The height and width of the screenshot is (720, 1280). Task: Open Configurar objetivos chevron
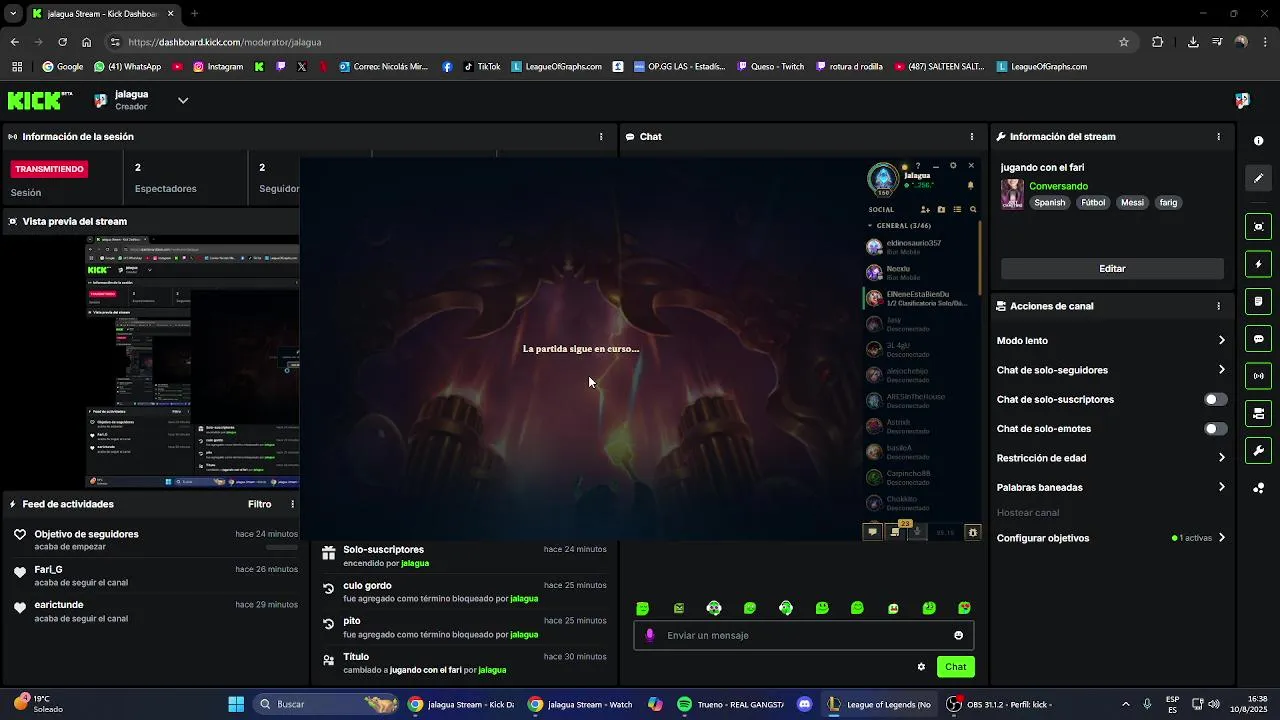pyautogui.click(x=1221, y=538)
